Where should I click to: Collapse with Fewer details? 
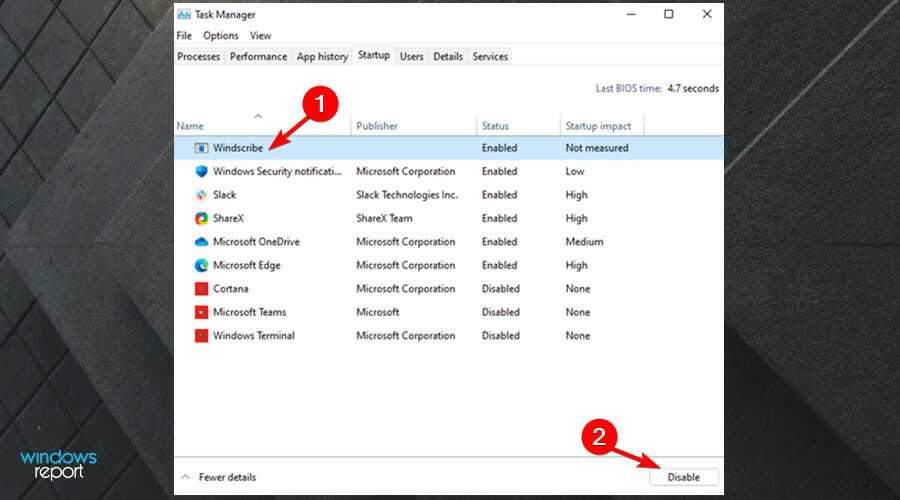[x=219, y=477]
